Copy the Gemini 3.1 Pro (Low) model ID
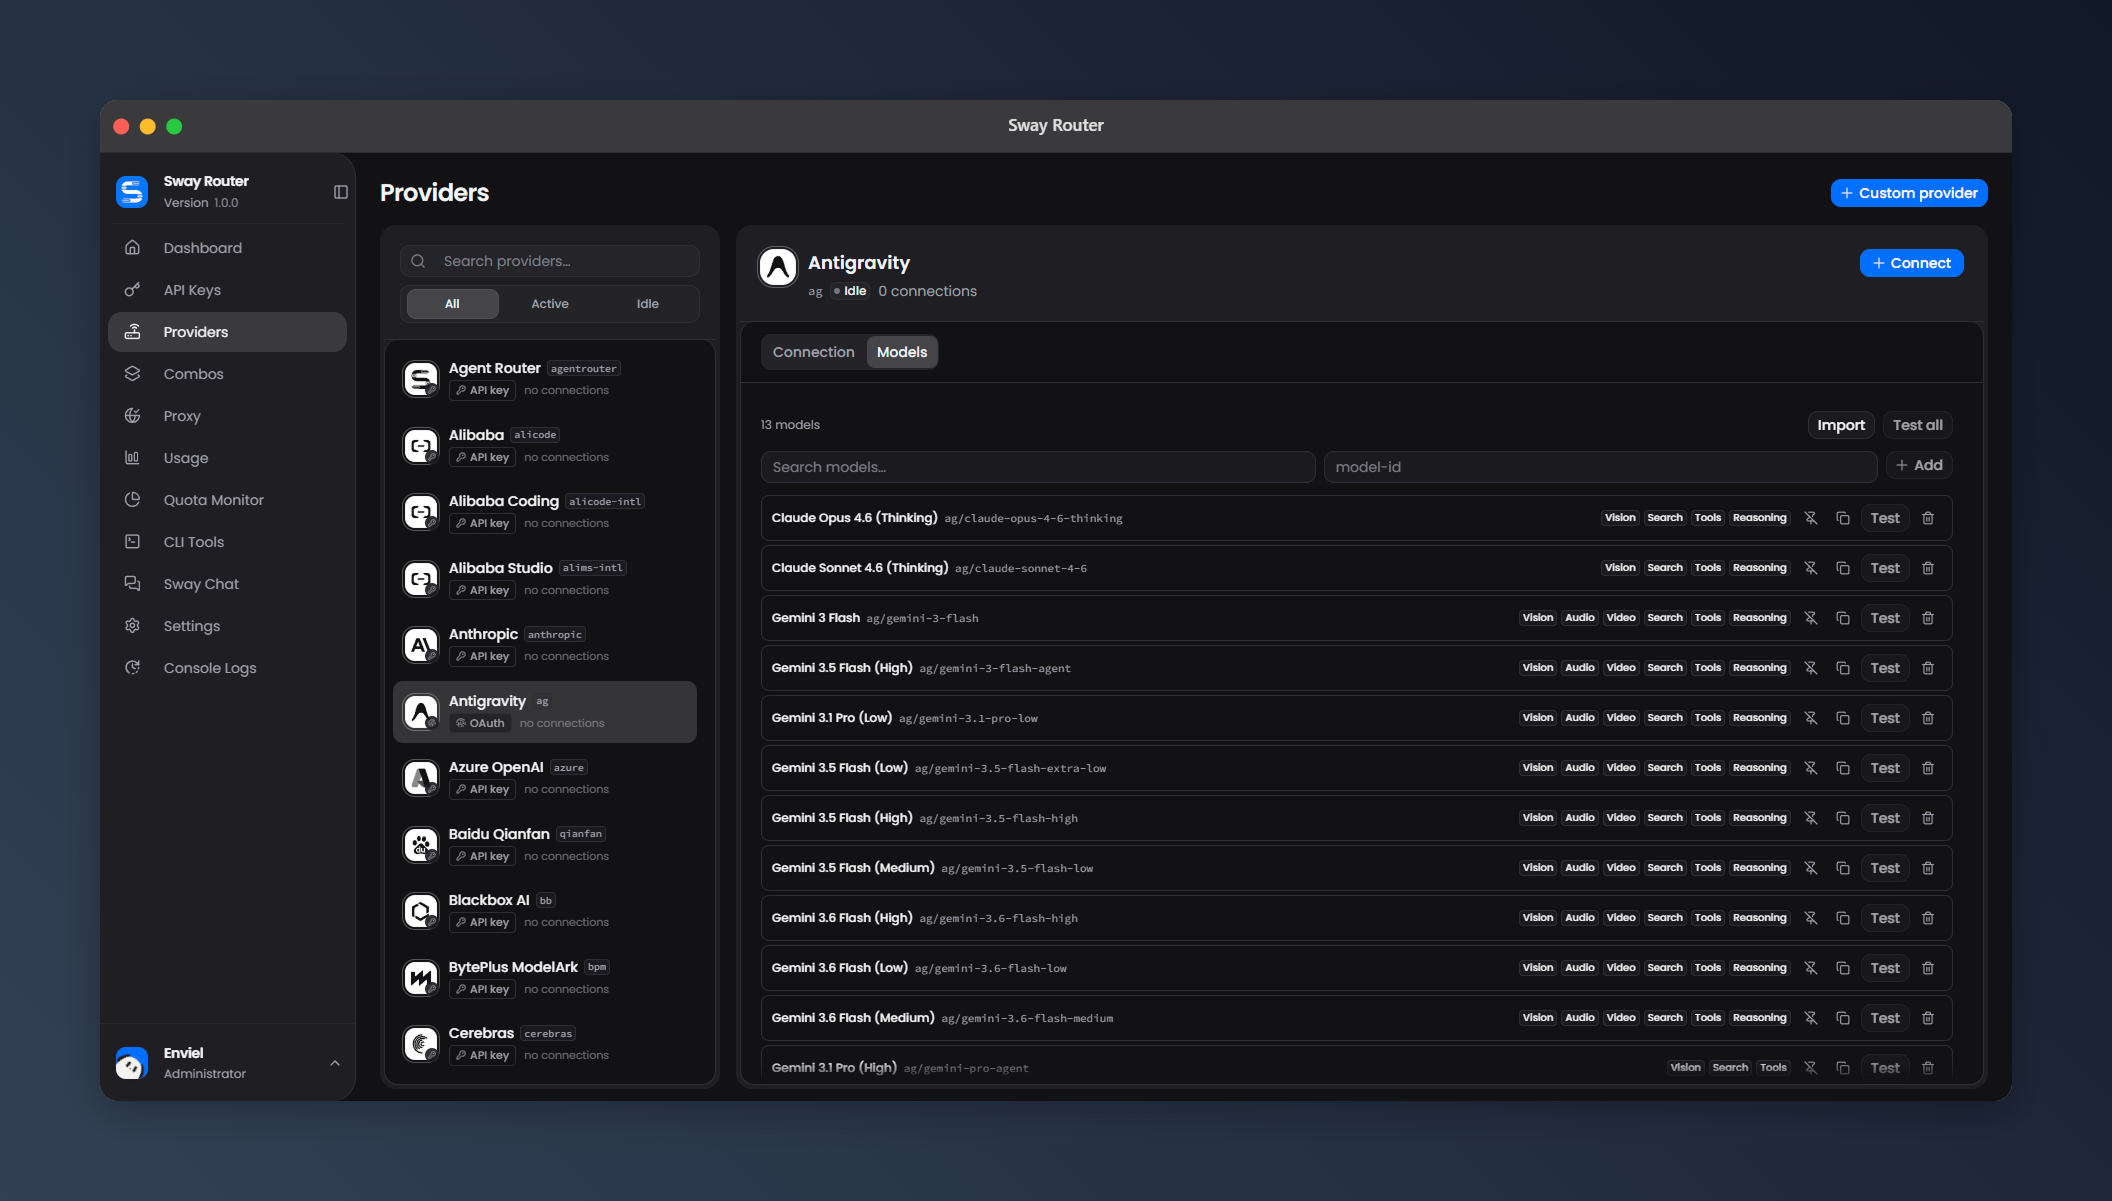The image size is (2112, 1201). pyautogui.click(x=1843, y=718)
